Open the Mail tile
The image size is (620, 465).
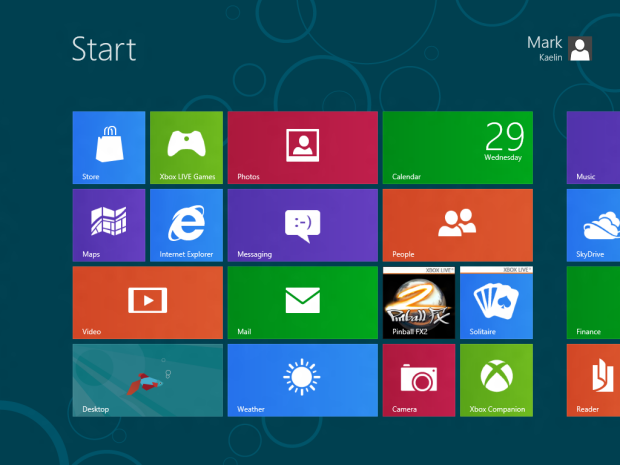pos(302,302)
